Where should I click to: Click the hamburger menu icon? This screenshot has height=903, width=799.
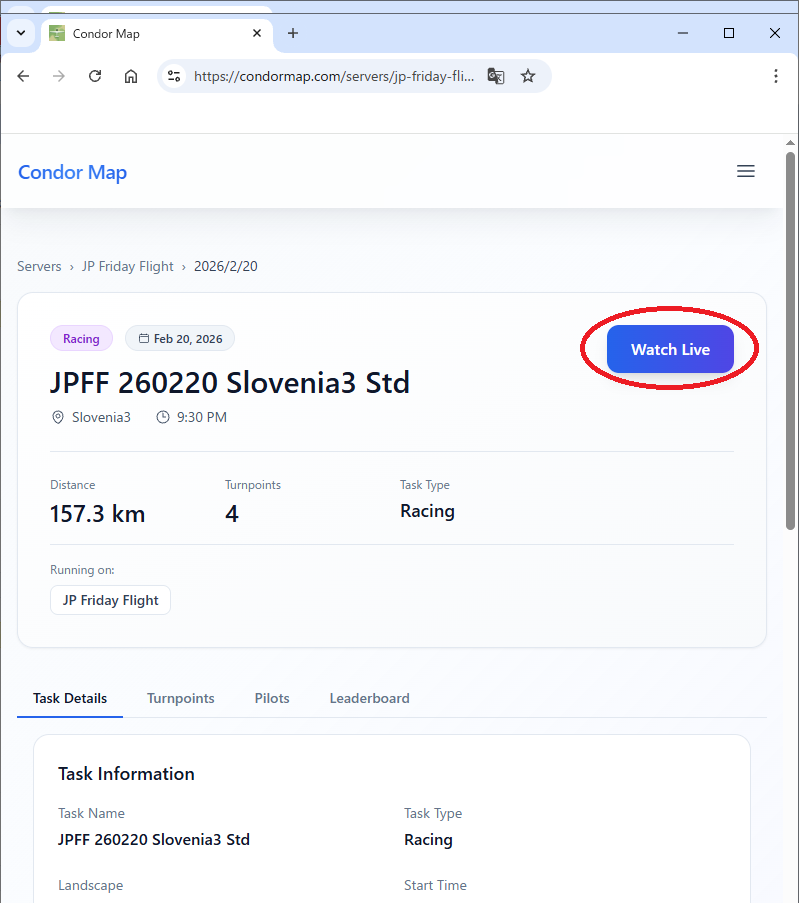click(x=745, y=171)
